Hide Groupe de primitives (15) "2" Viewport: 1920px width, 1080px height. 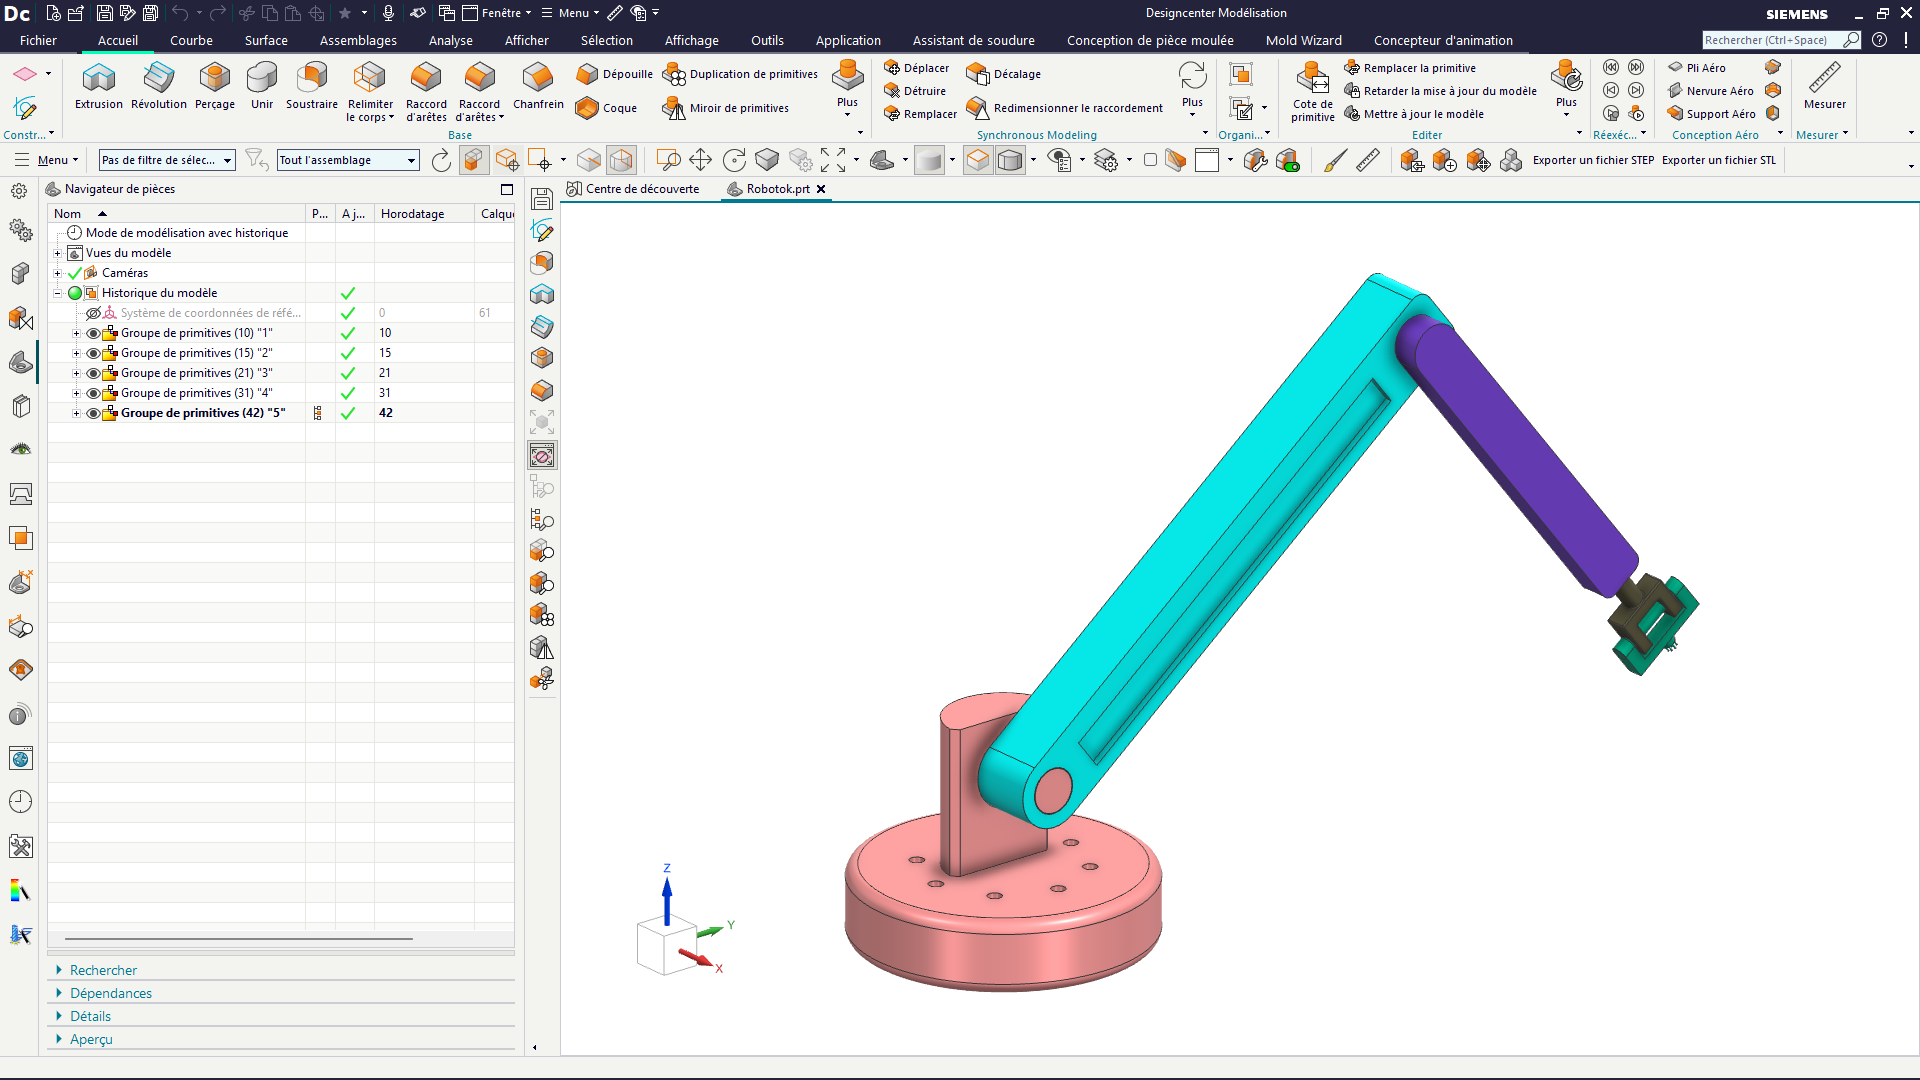click(x=93, y=353)
